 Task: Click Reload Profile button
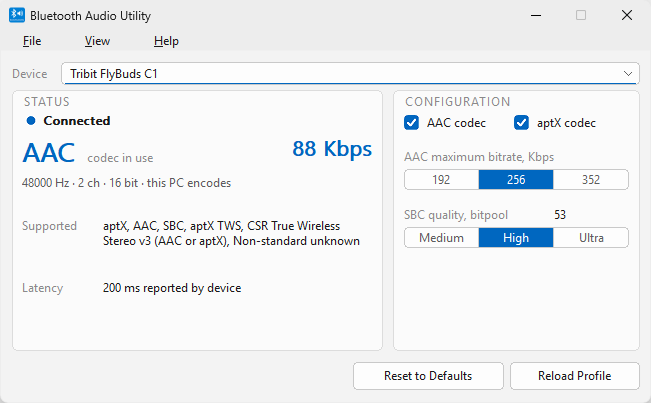[x=575, y=376]
